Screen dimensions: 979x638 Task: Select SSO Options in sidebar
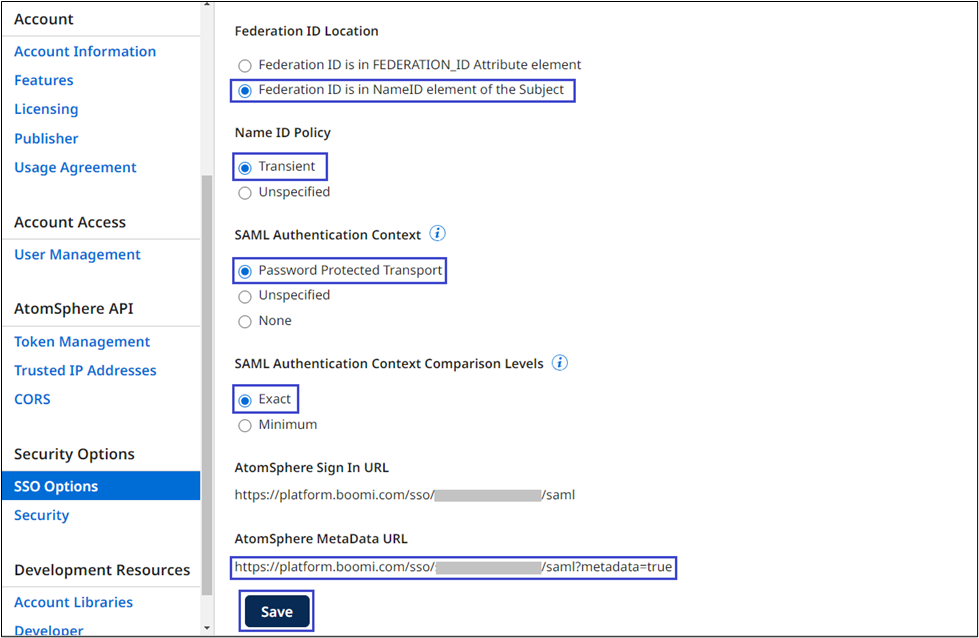click(x=56, y=487)
